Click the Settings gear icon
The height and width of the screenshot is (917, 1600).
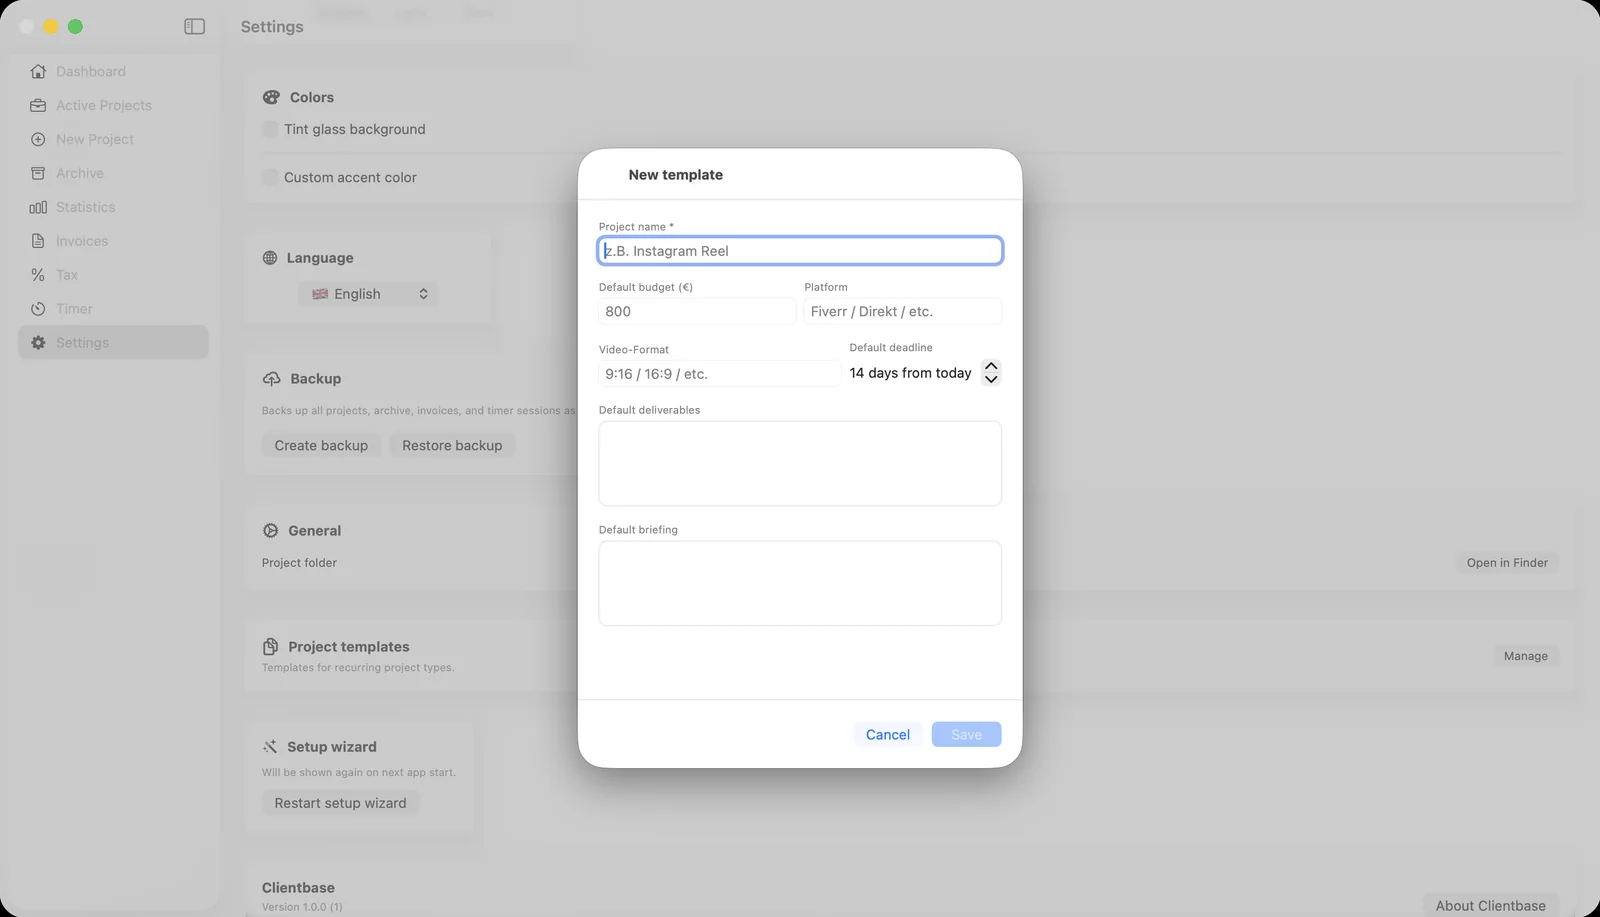click(x=38, y=343)
